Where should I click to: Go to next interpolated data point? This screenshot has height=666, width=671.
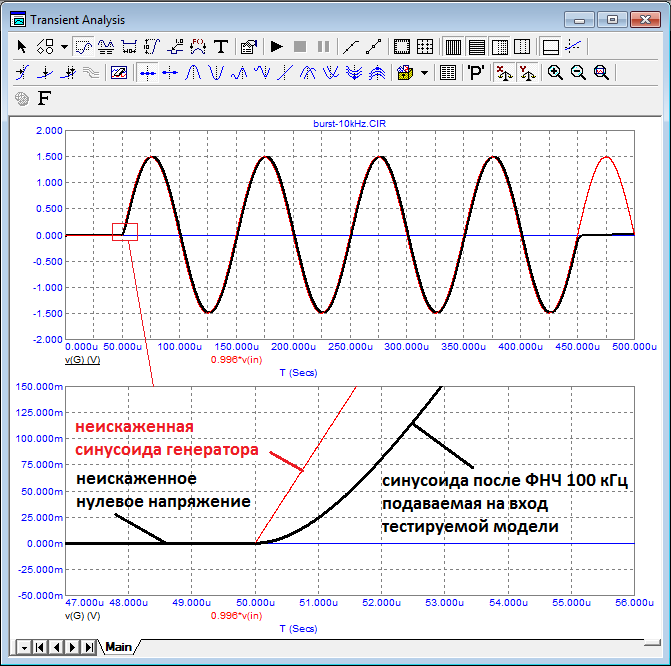(x=45, y=73)
